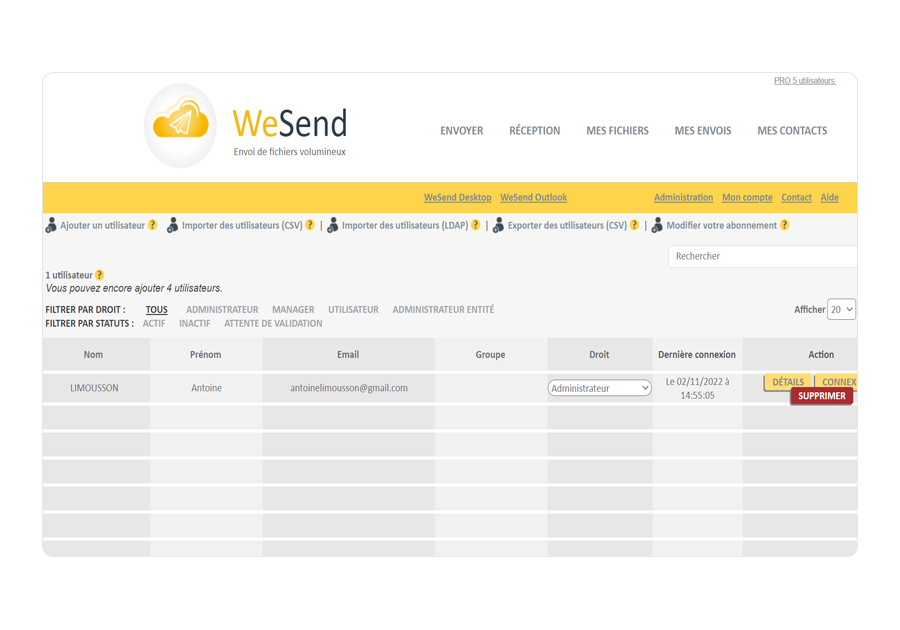Click Modifier votre abonnement
Viewport: 900px width, 630px height.
coord(721,225)
